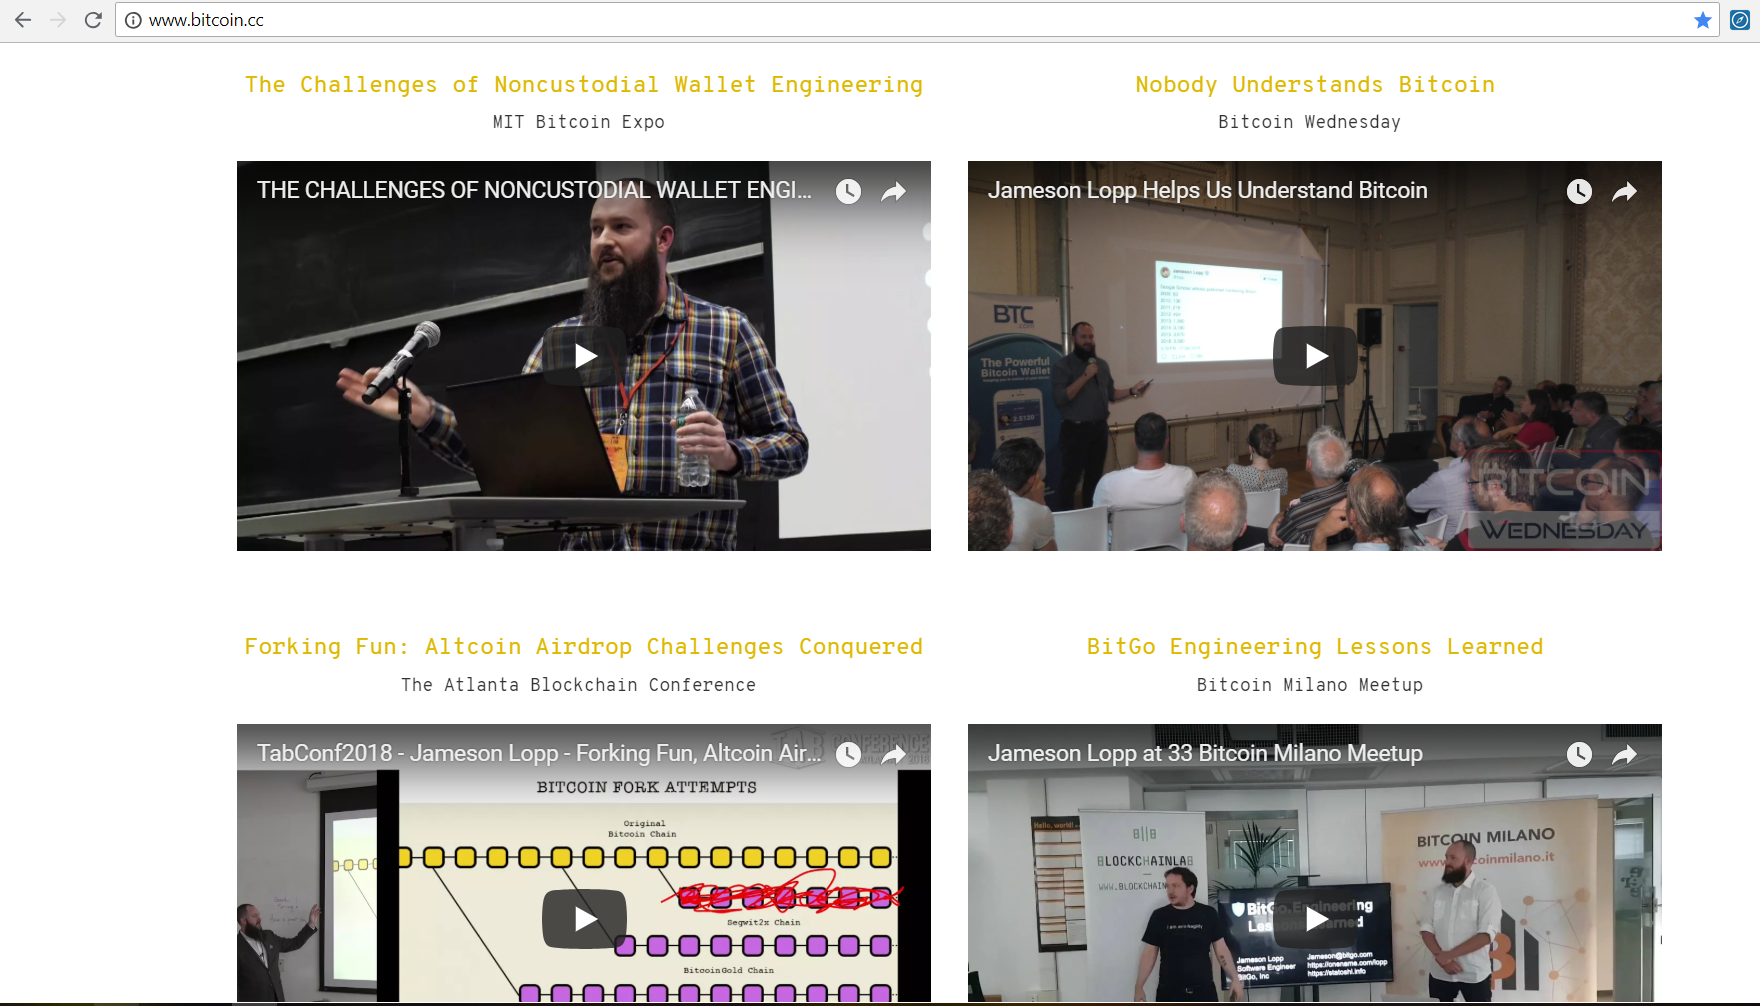Open 'Forking Fun: Altcoin Airdrop Challenges Conquered' link
Viewport: 1760px width, 1006px height.
click(584, 647)
